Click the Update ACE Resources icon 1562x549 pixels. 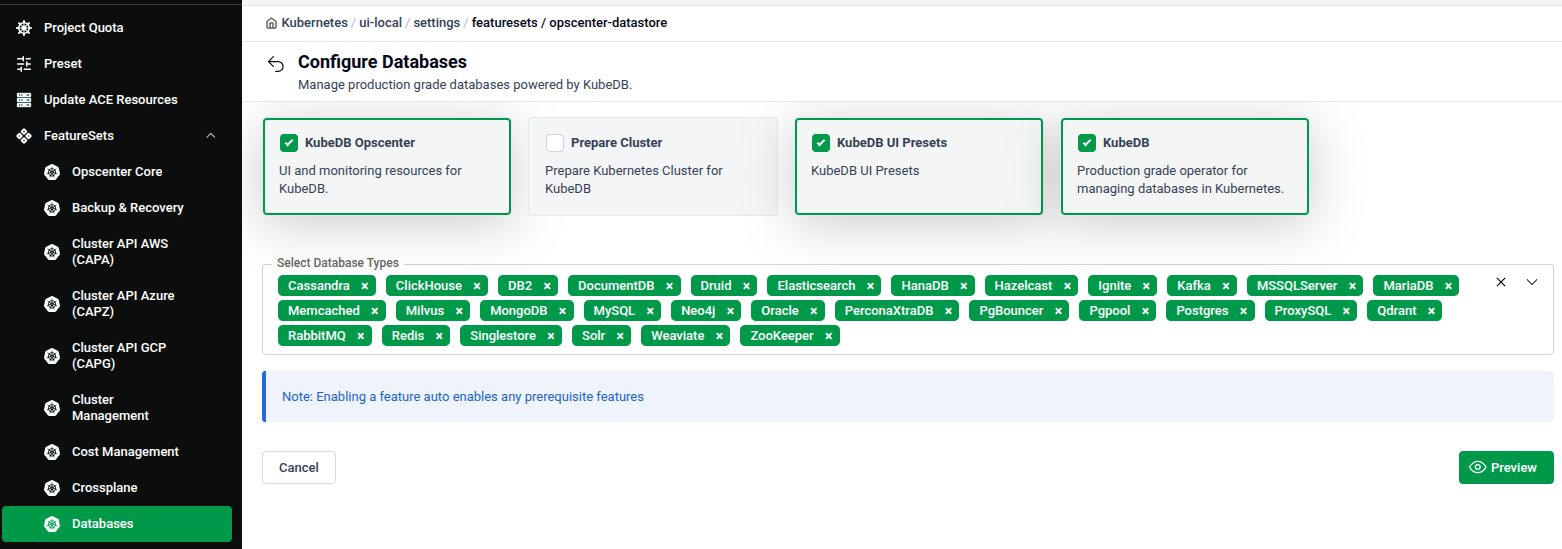25,100
